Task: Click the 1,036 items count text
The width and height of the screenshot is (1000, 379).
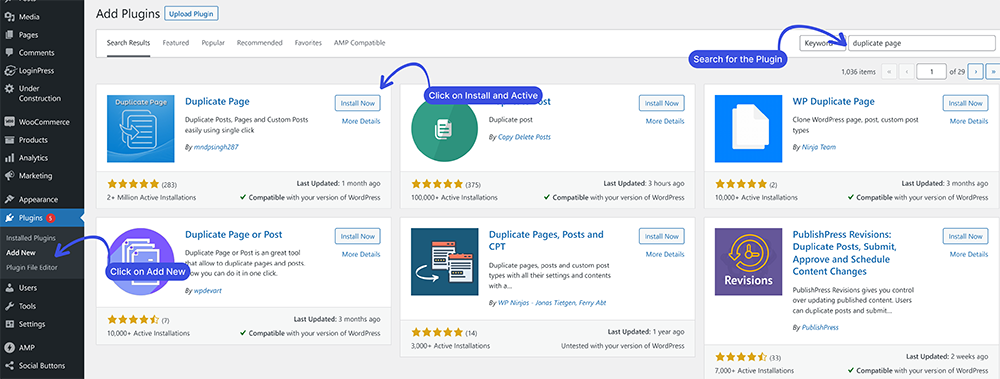Action: (858, 72)
